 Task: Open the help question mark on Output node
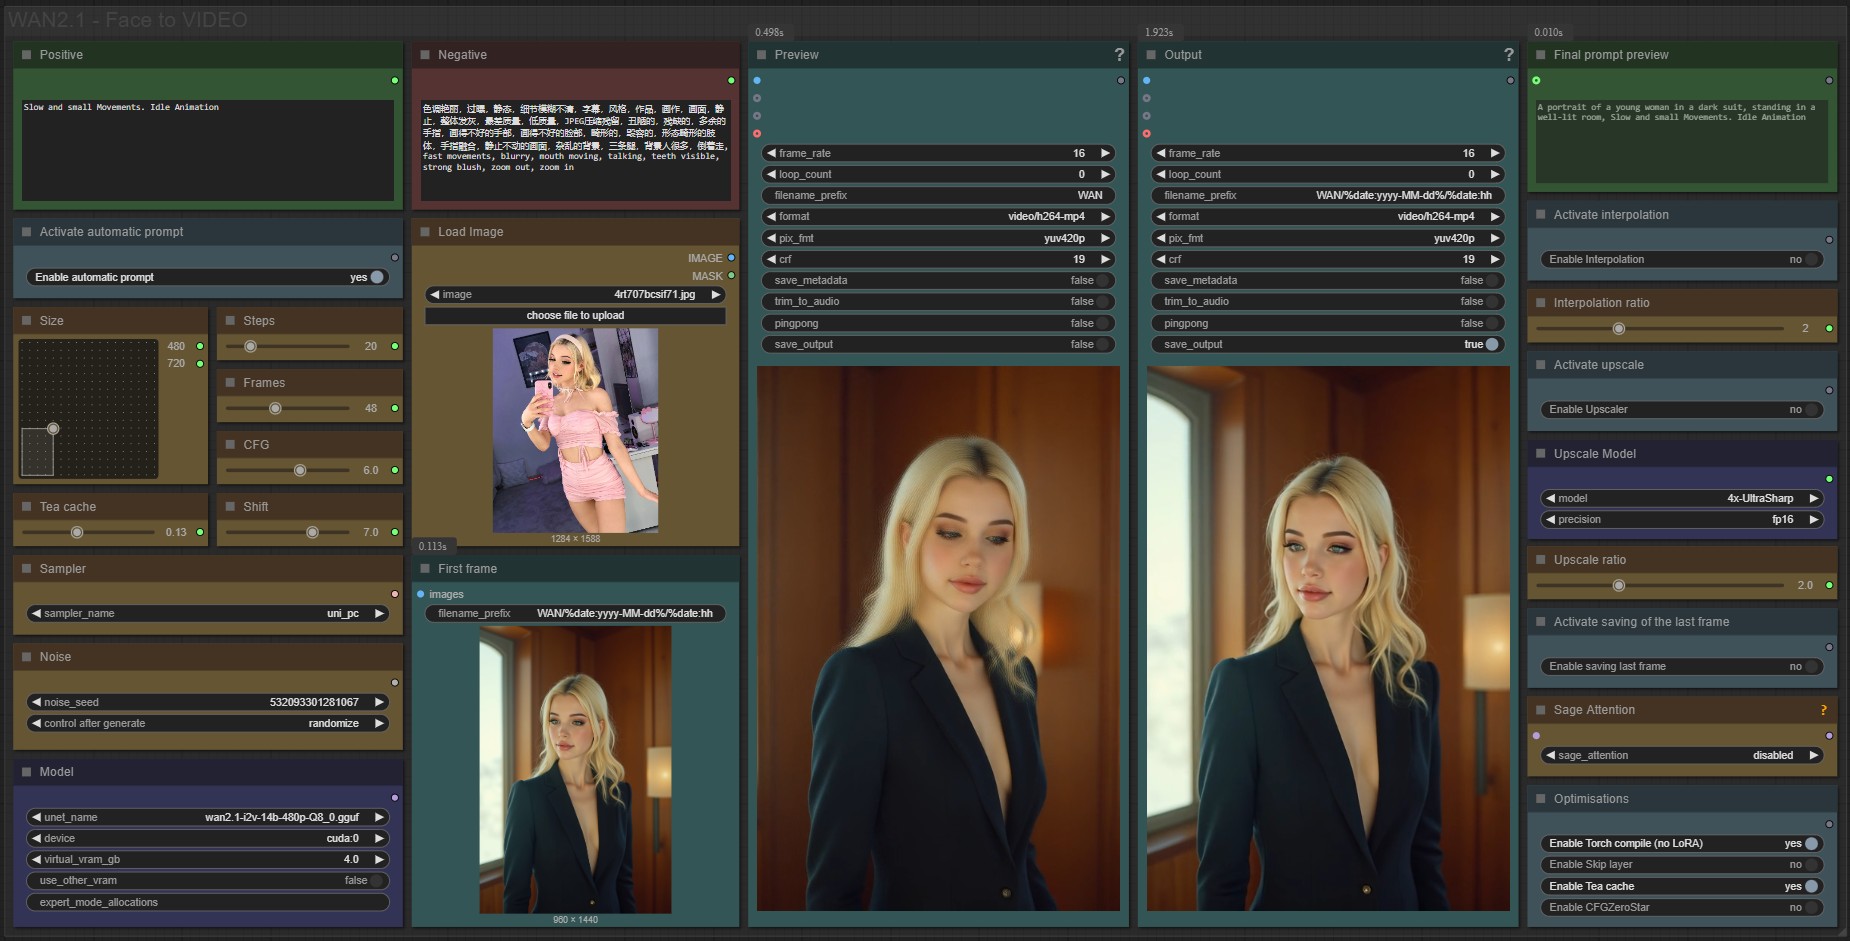tap(1509, 55)
